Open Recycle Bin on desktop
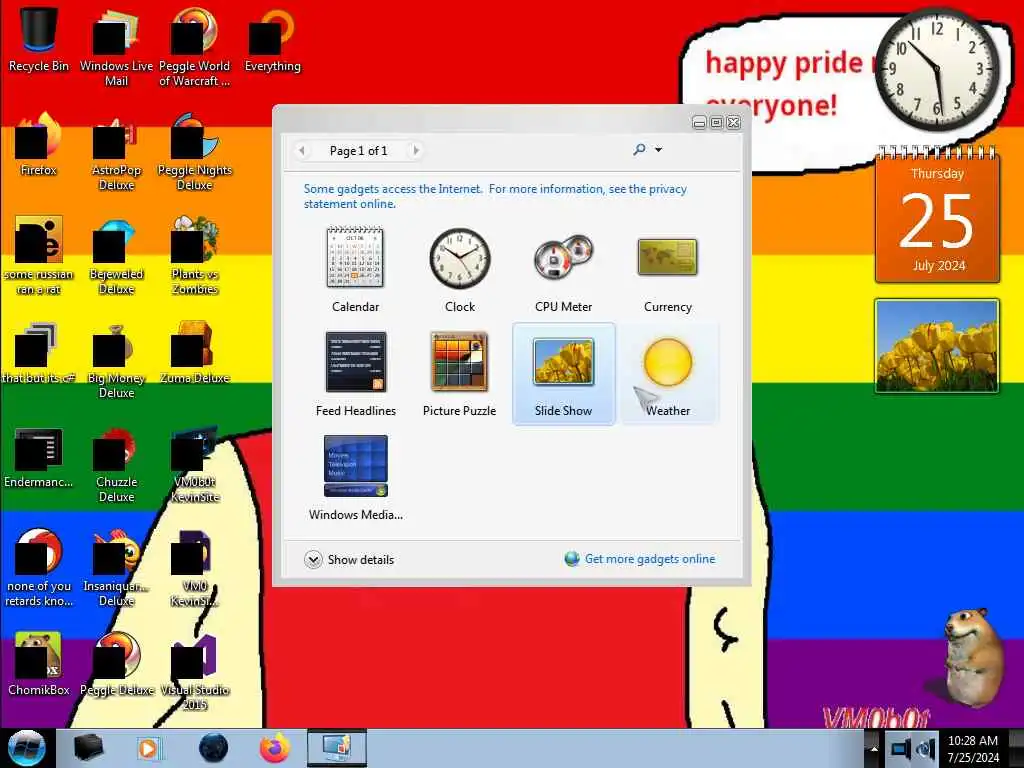This screenshot has height=768, width=1024. click(x=39, y=39)
